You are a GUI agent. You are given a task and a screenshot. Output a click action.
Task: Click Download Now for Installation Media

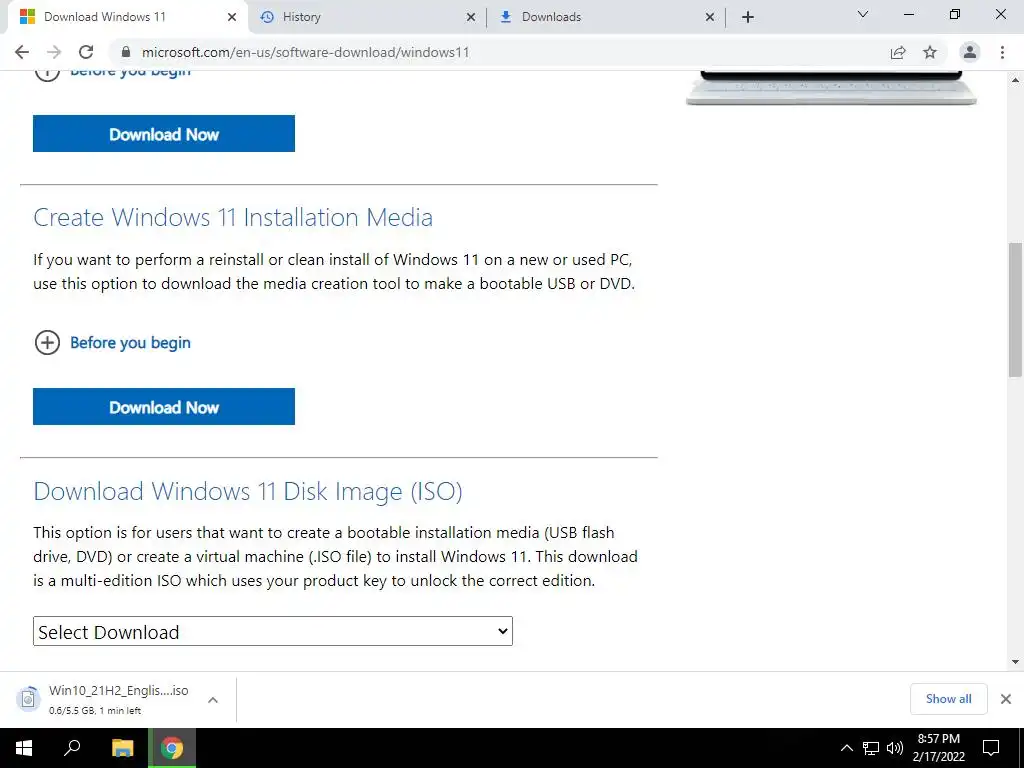click(164, 407)
